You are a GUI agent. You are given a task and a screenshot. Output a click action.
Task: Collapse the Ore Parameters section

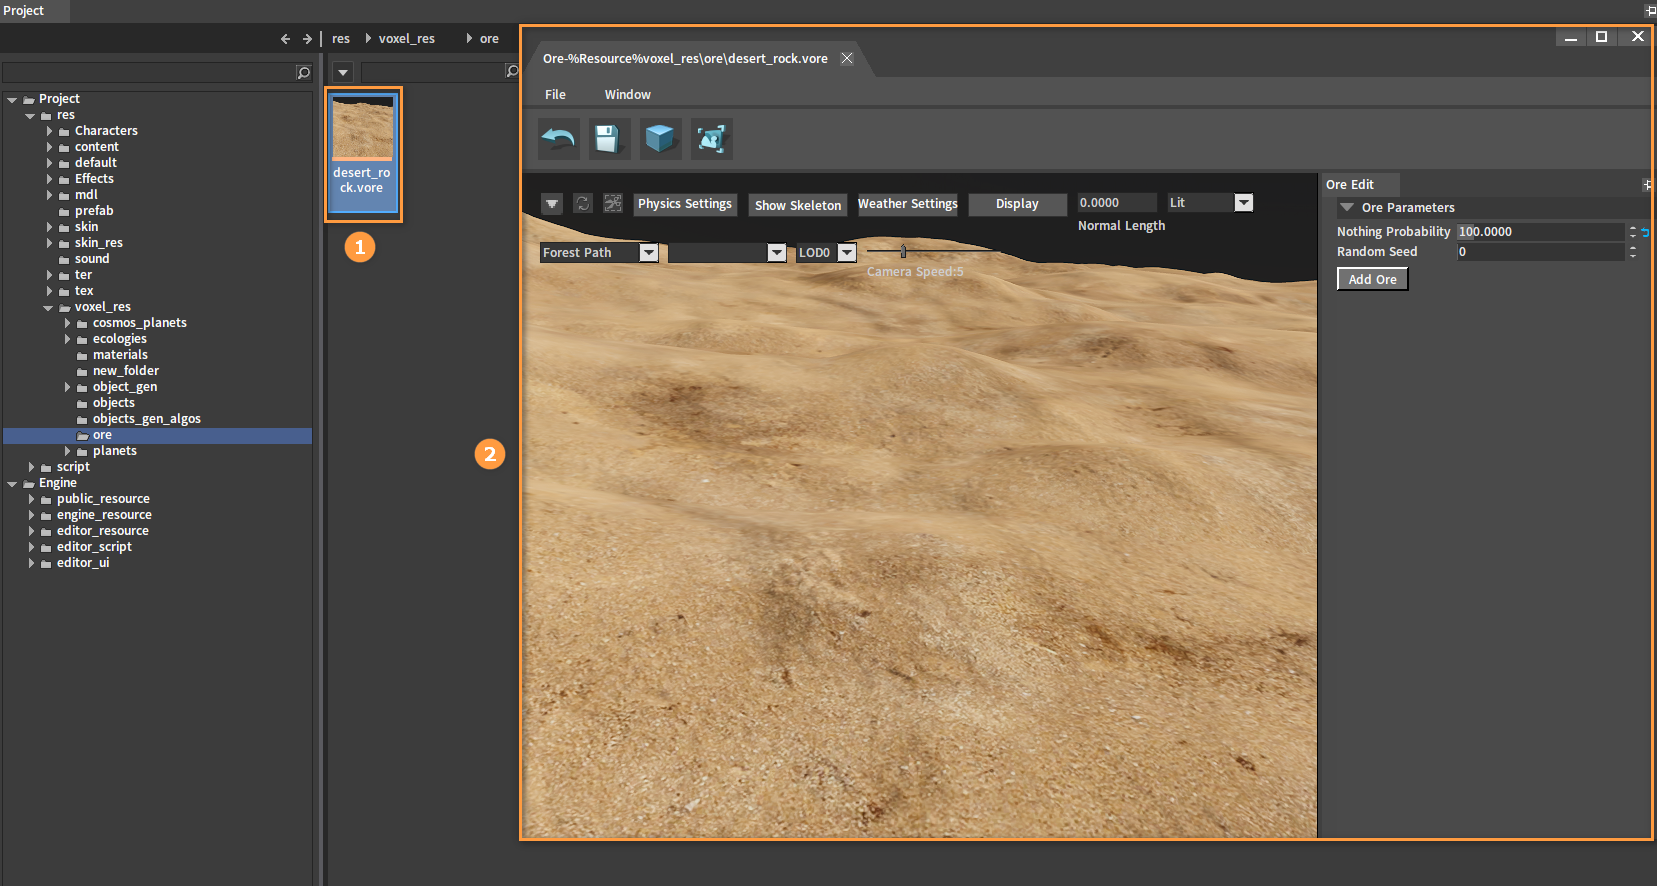[x=1347, y=208]
